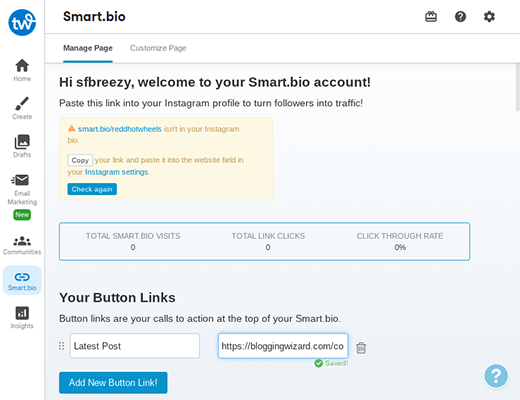Click the Your Button Links heading
The width and height of the screenshot is (520, 400).
pos(117,298)
